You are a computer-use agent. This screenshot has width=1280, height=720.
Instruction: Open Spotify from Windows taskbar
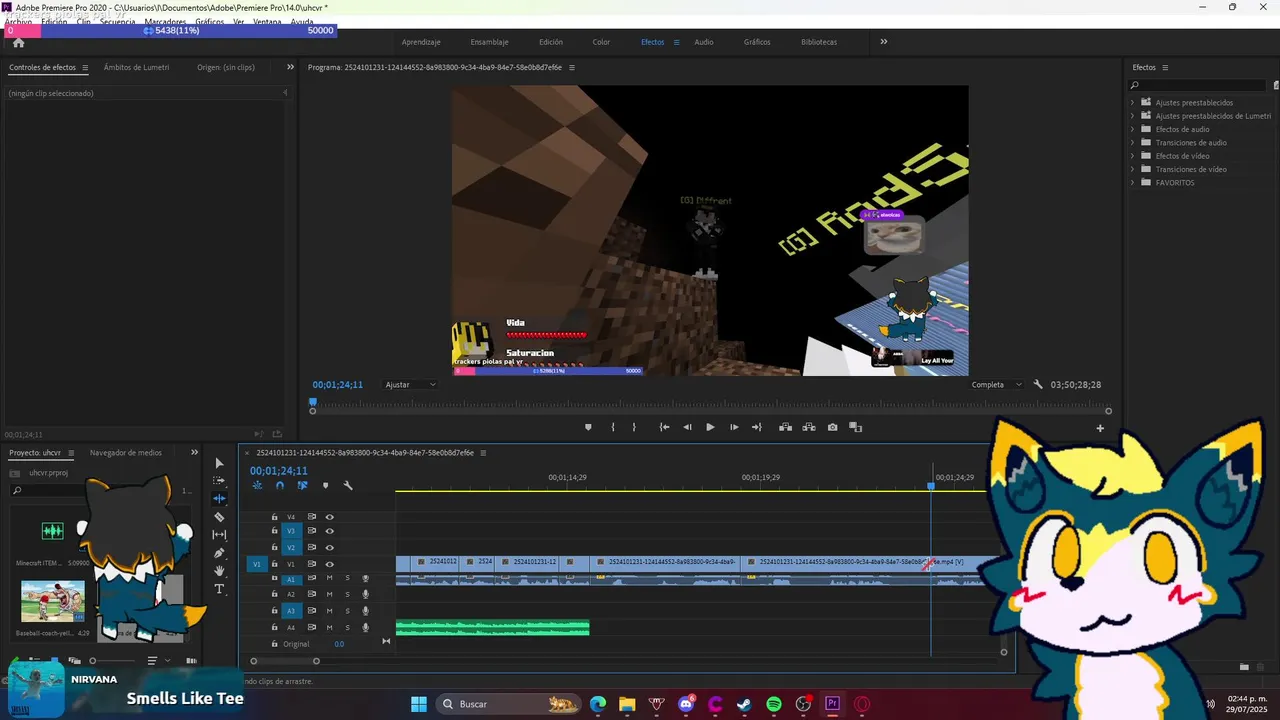click(x=774, y=704)
